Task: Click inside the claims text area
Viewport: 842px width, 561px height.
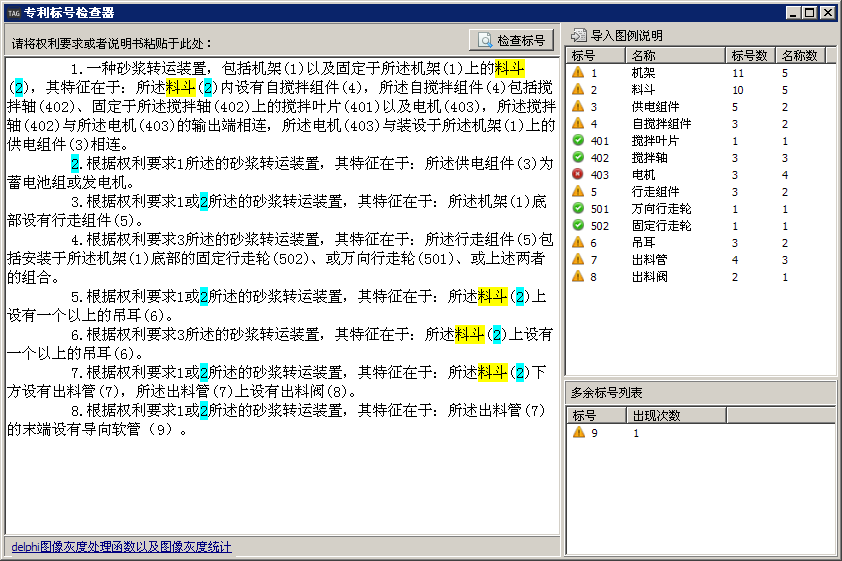Action: pyautogui.click(x=280, y=480)
